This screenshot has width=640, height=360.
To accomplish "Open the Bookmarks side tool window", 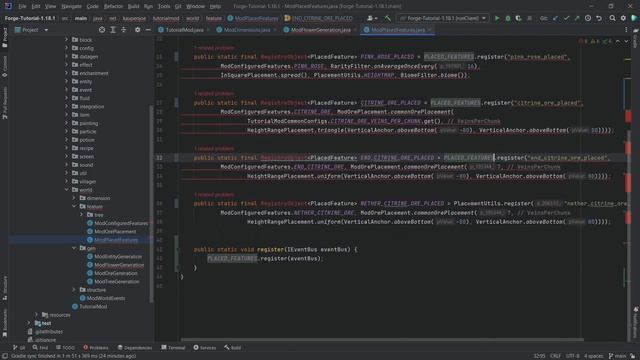I will (4, 322).
